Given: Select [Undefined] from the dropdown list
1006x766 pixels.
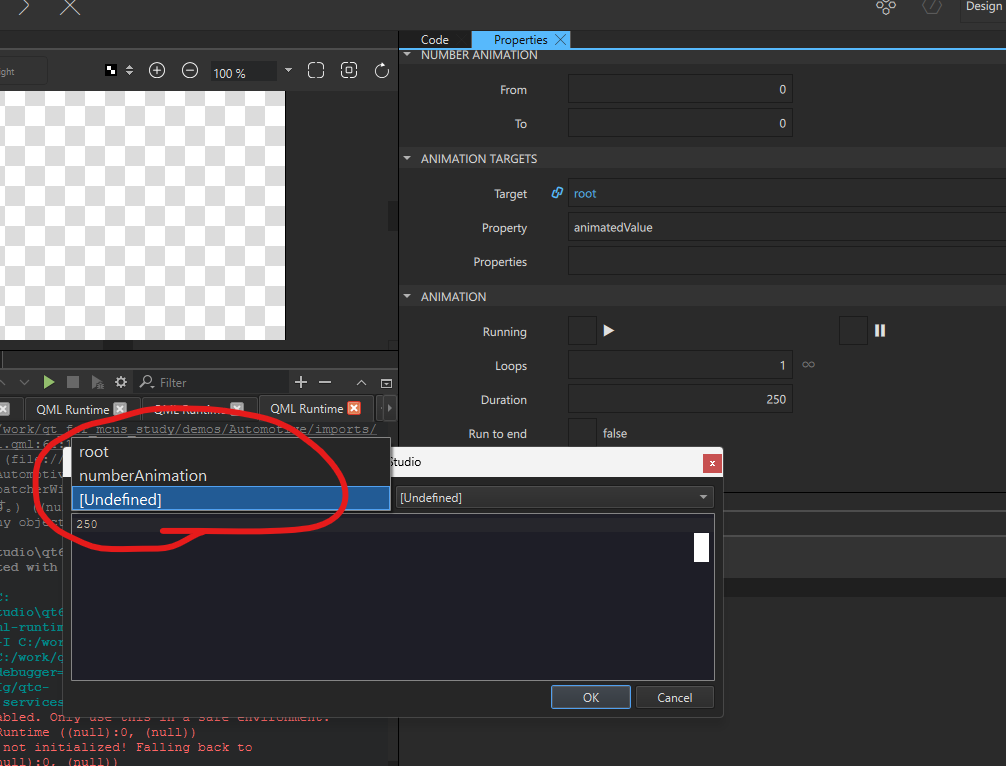Looking at the screenshot, I should click(x=231, y=499).
